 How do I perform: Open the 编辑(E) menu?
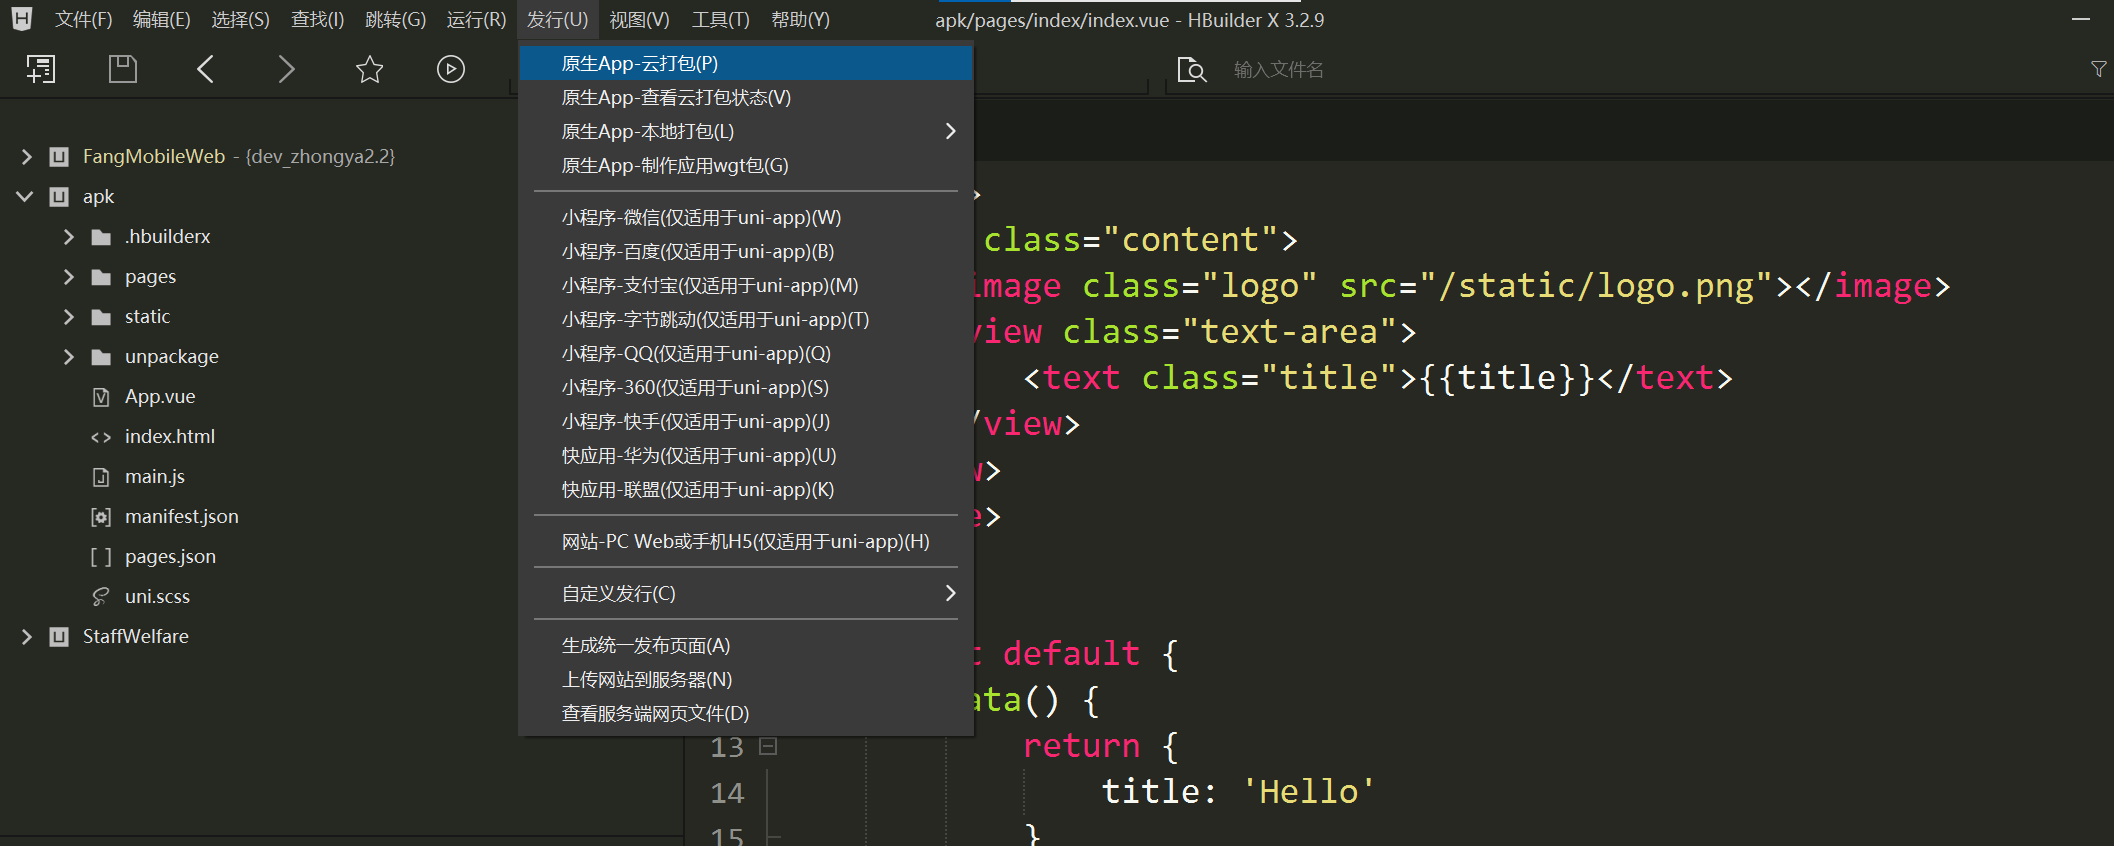[161, 19]
